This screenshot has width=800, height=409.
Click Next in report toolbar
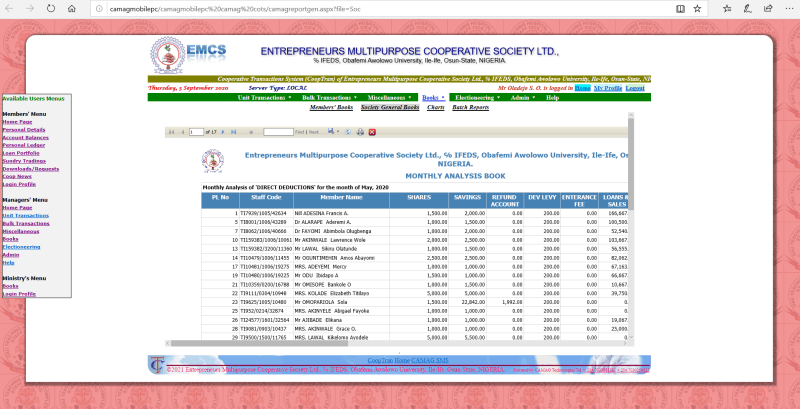314,132
